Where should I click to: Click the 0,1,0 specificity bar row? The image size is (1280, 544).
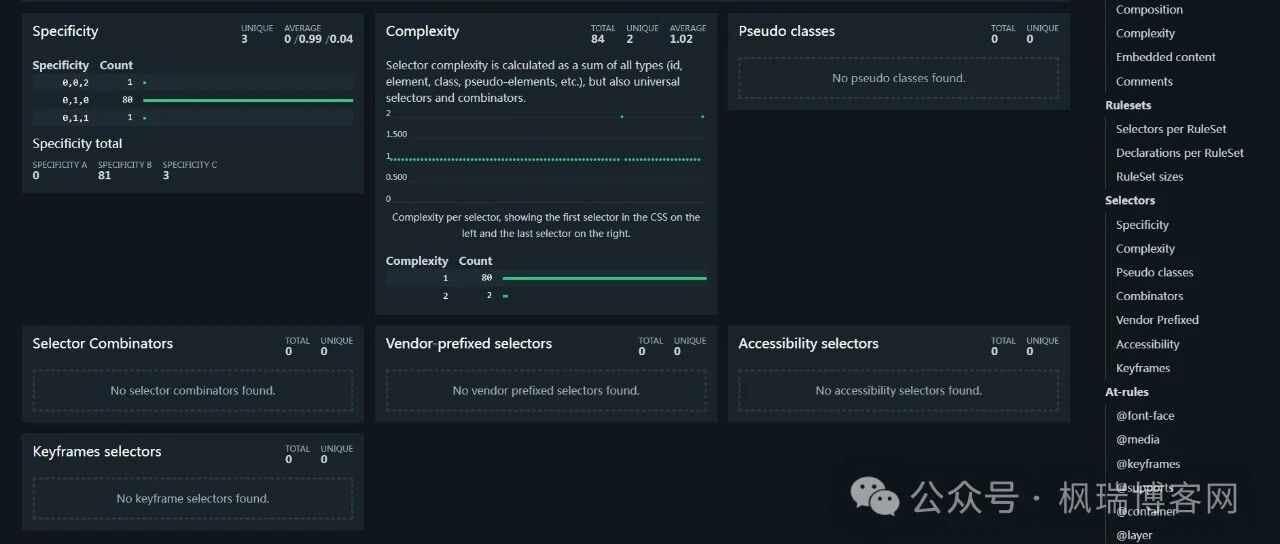point(193,100)
